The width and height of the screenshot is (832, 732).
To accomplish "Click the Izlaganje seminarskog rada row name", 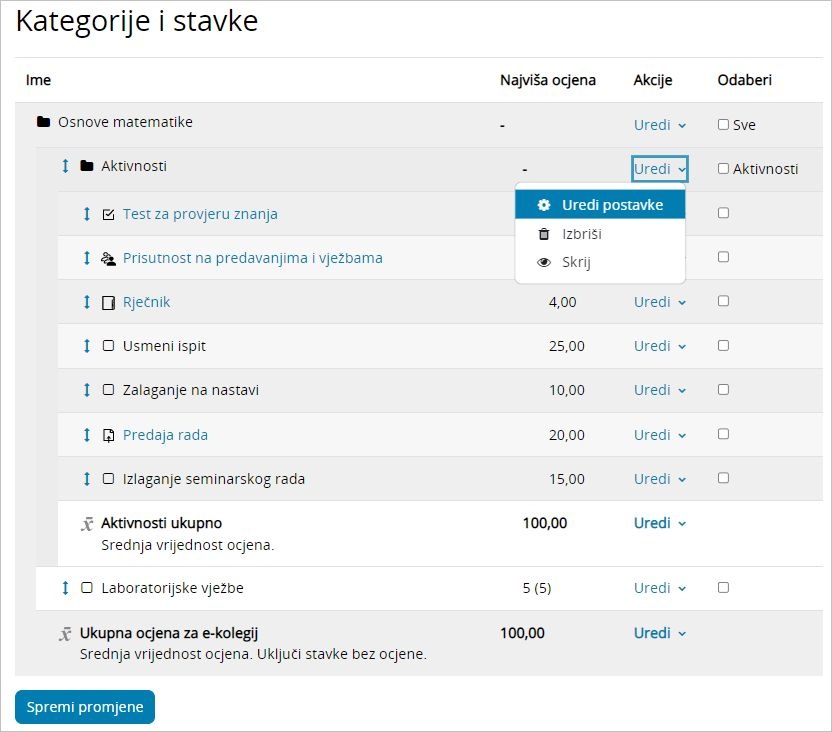I will 213,479.
